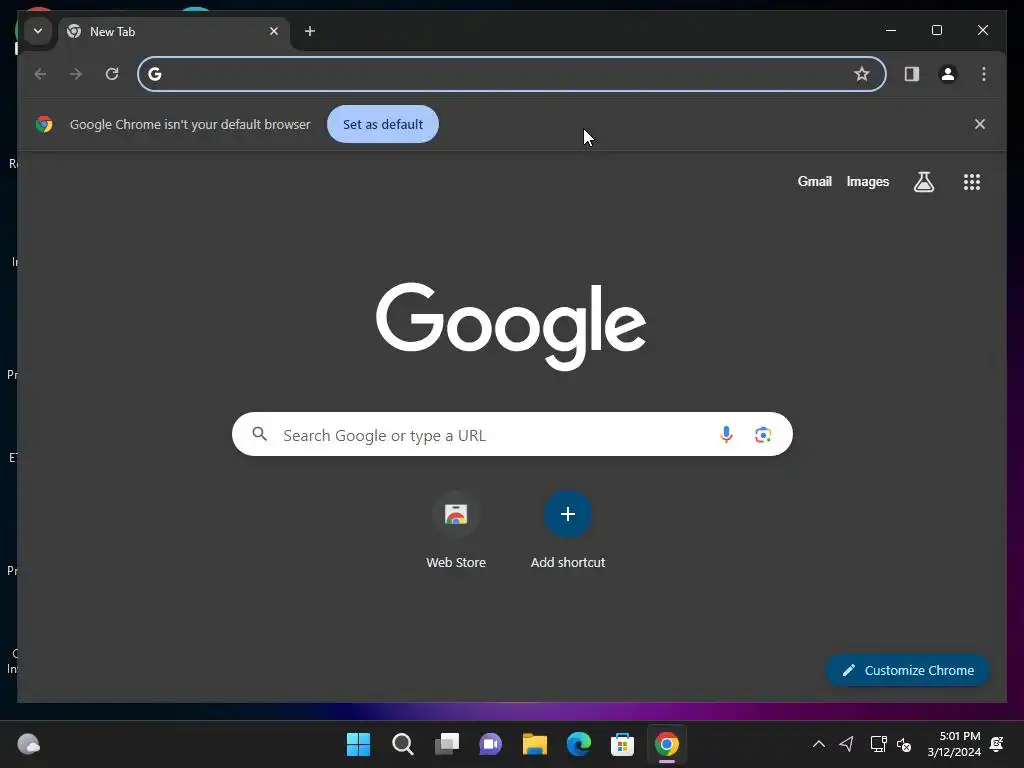Close the New Tab tab
The width and height of the screenshot is (1024, 768).
[x=274, y=31]
